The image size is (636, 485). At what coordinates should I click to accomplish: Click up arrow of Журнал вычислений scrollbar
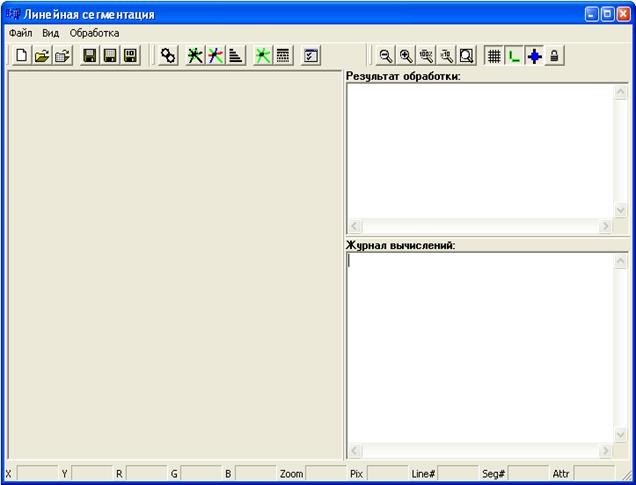pyautogui.click(x=621, y=261)
